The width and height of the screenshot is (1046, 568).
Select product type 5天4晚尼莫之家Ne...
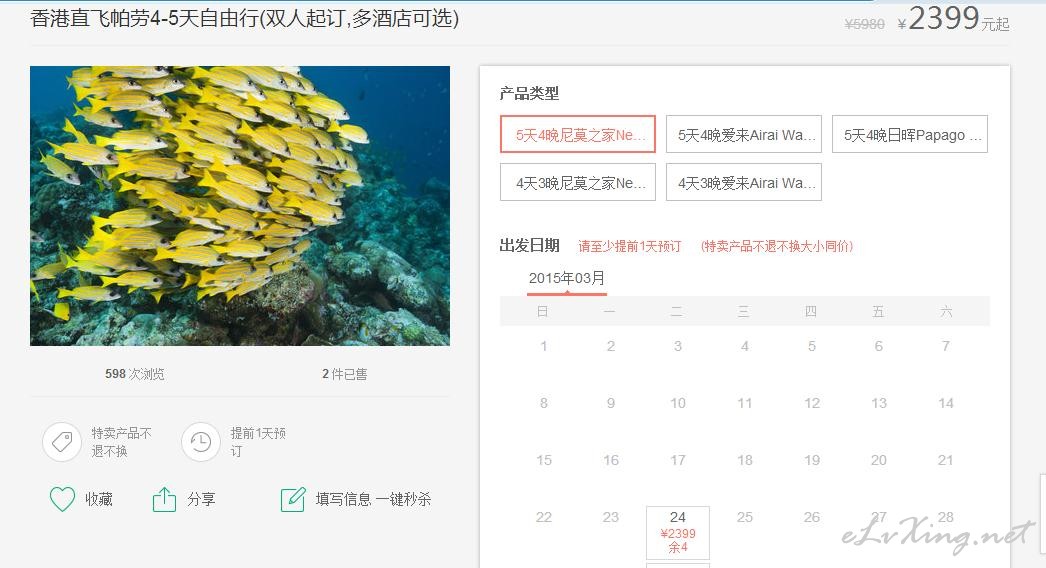coord(578,134)
